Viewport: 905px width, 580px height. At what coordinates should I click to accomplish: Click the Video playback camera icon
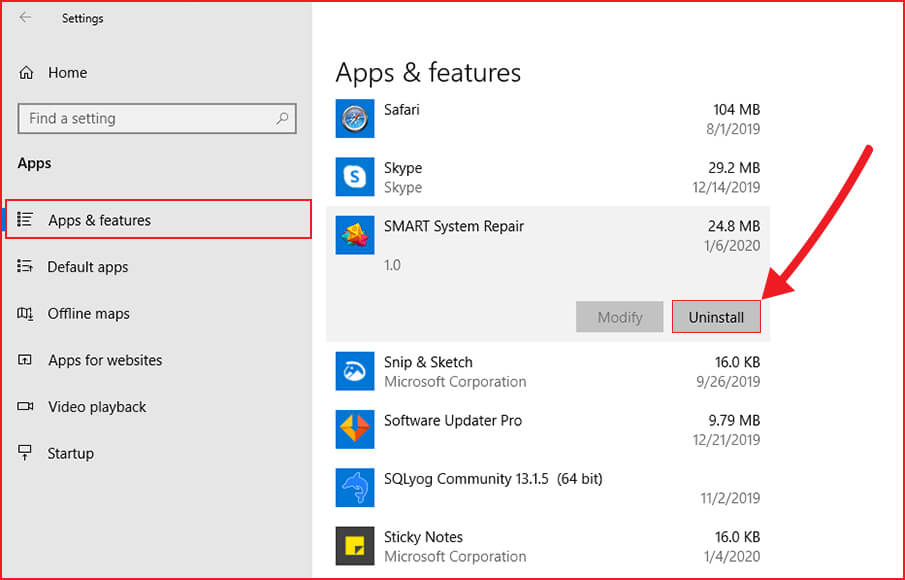[25, 406]
